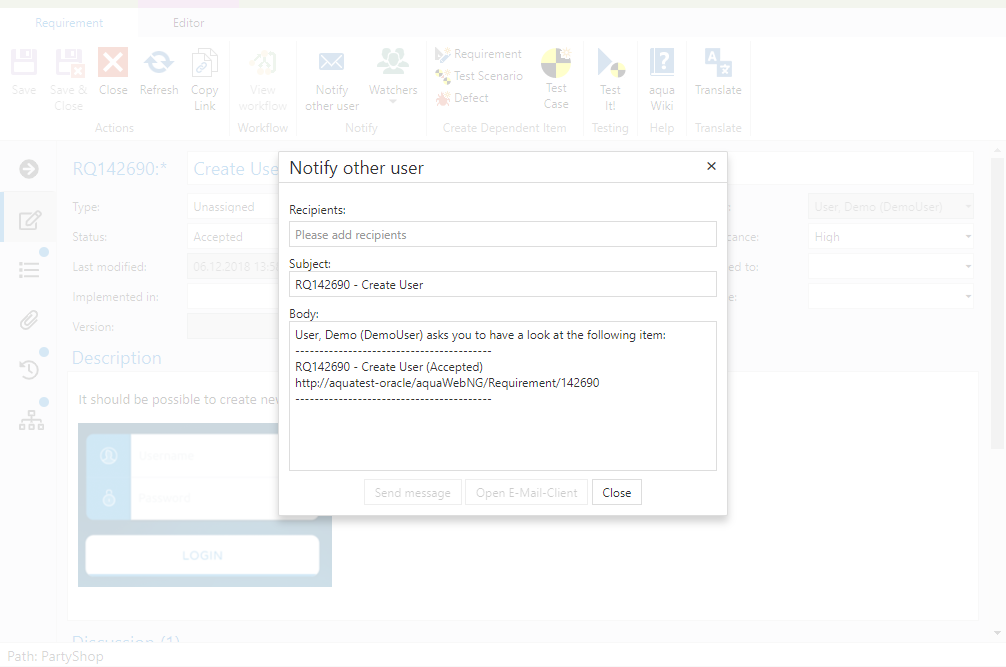Switch to the Requirement ribbon tab
Viewport: 1006px width, 667px height.
click(69, 23)
